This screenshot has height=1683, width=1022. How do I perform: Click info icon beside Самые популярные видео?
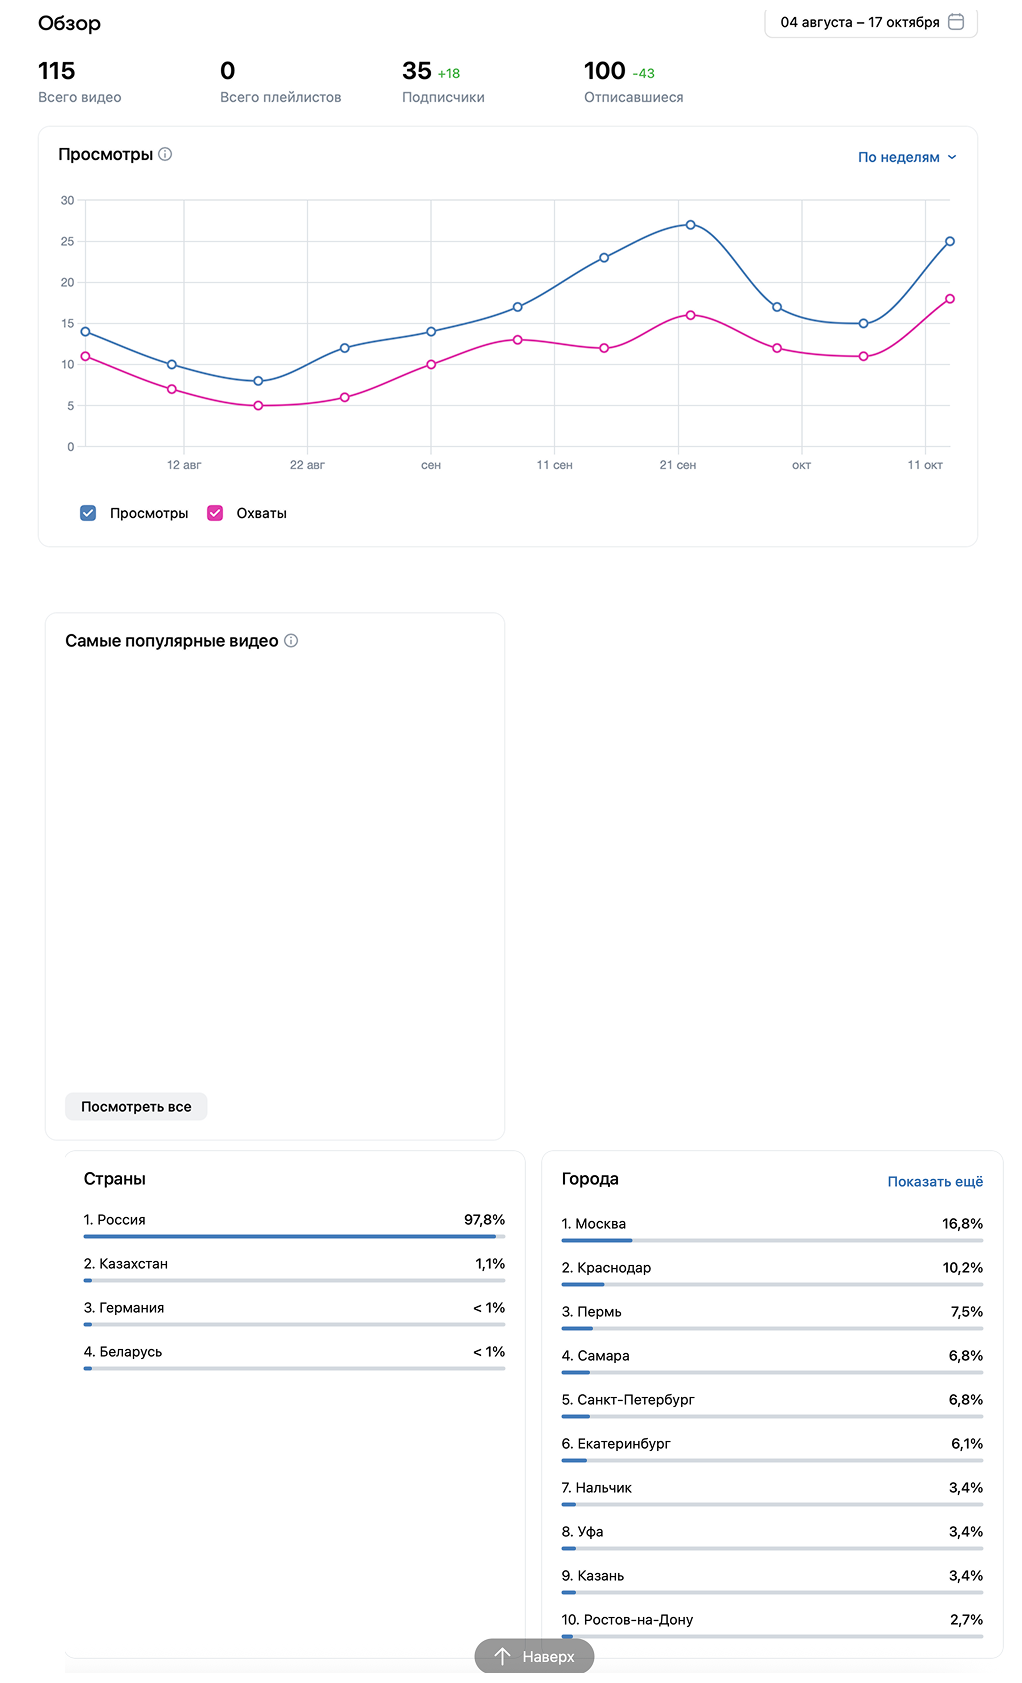click(291, 641)
